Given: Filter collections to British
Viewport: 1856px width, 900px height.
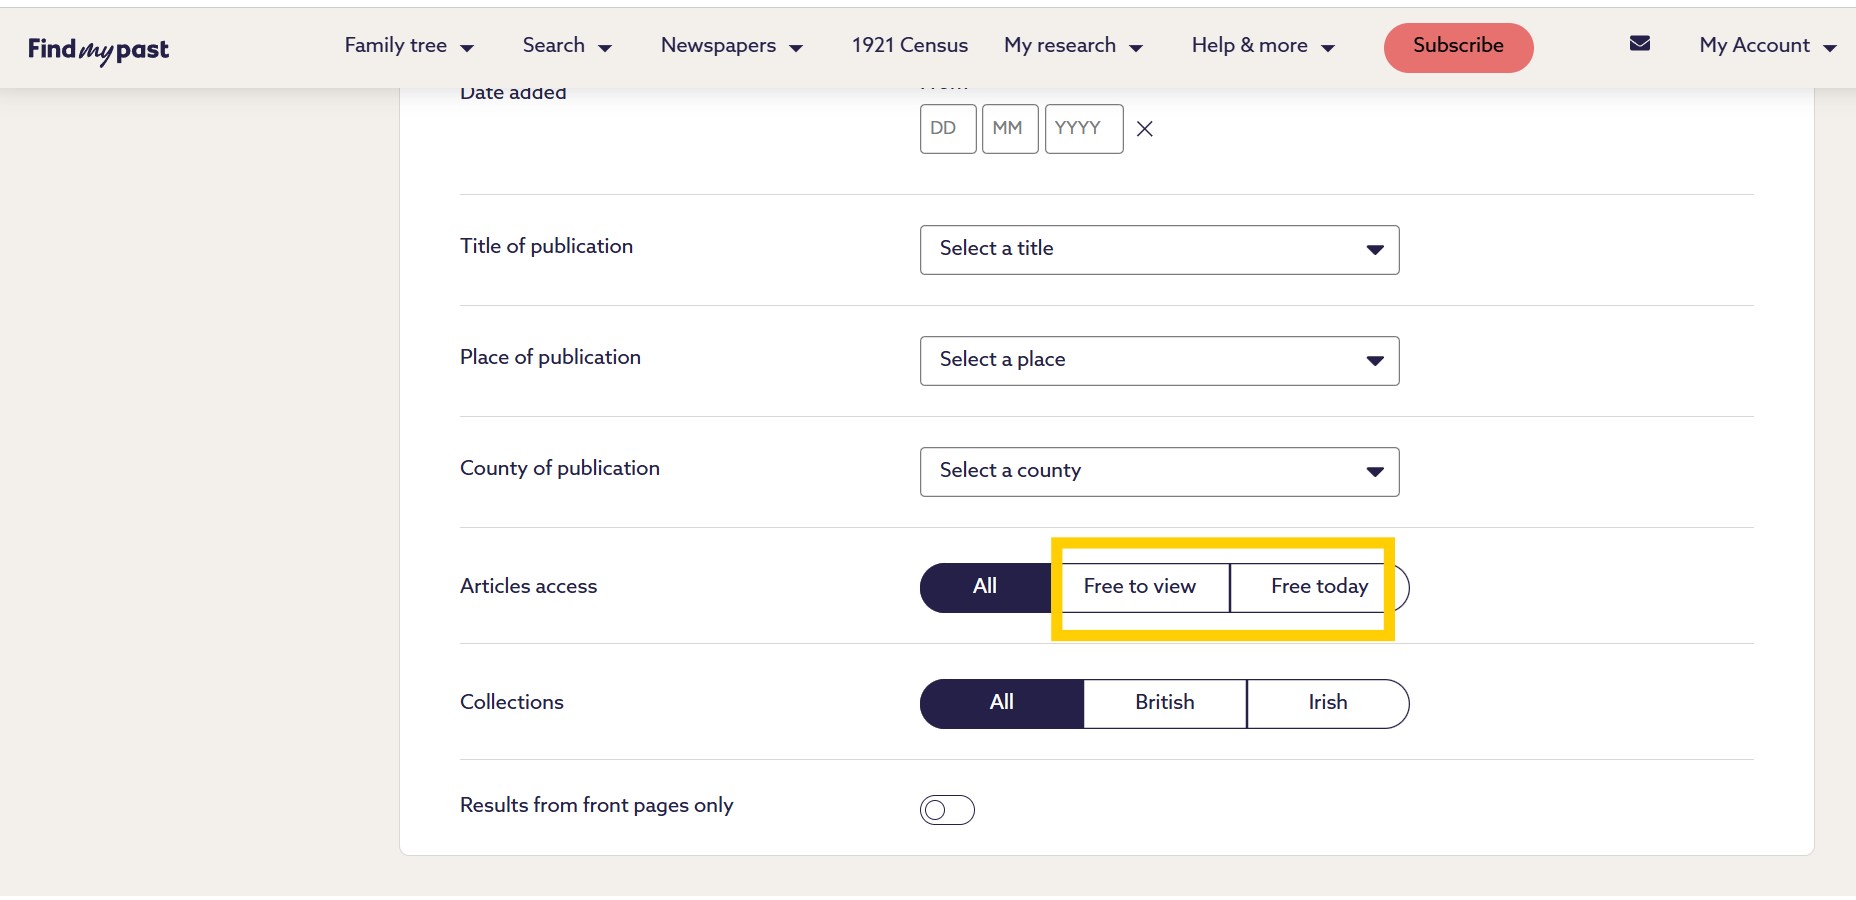Looking at the screenshot, I should (1164, 703).
